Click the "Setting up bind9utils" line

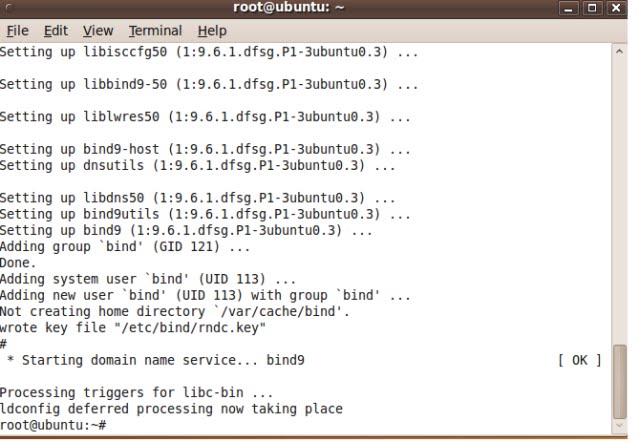pos(205,214)
